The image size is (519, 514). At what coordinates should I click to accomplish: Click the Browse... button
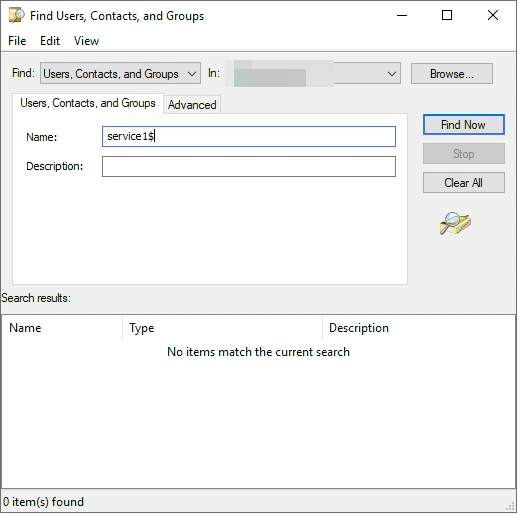point(452,73)
